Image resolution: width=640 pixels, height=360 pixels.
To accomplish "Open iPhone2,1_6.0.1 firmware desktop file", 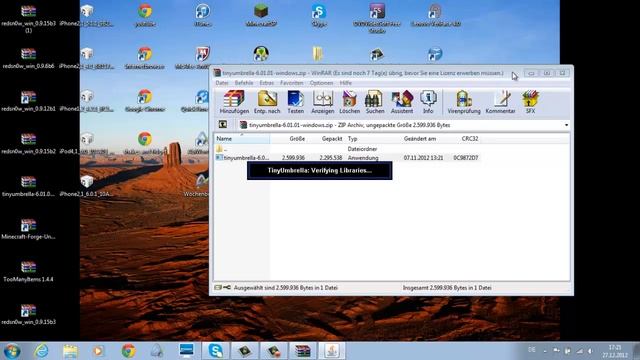I will coord(86,186).
